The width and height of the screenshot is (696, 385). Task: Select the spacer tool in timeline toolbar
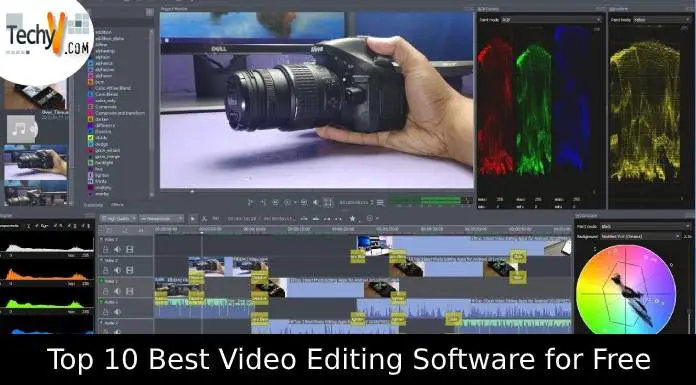pyautogui.click(x=216, y=218)
